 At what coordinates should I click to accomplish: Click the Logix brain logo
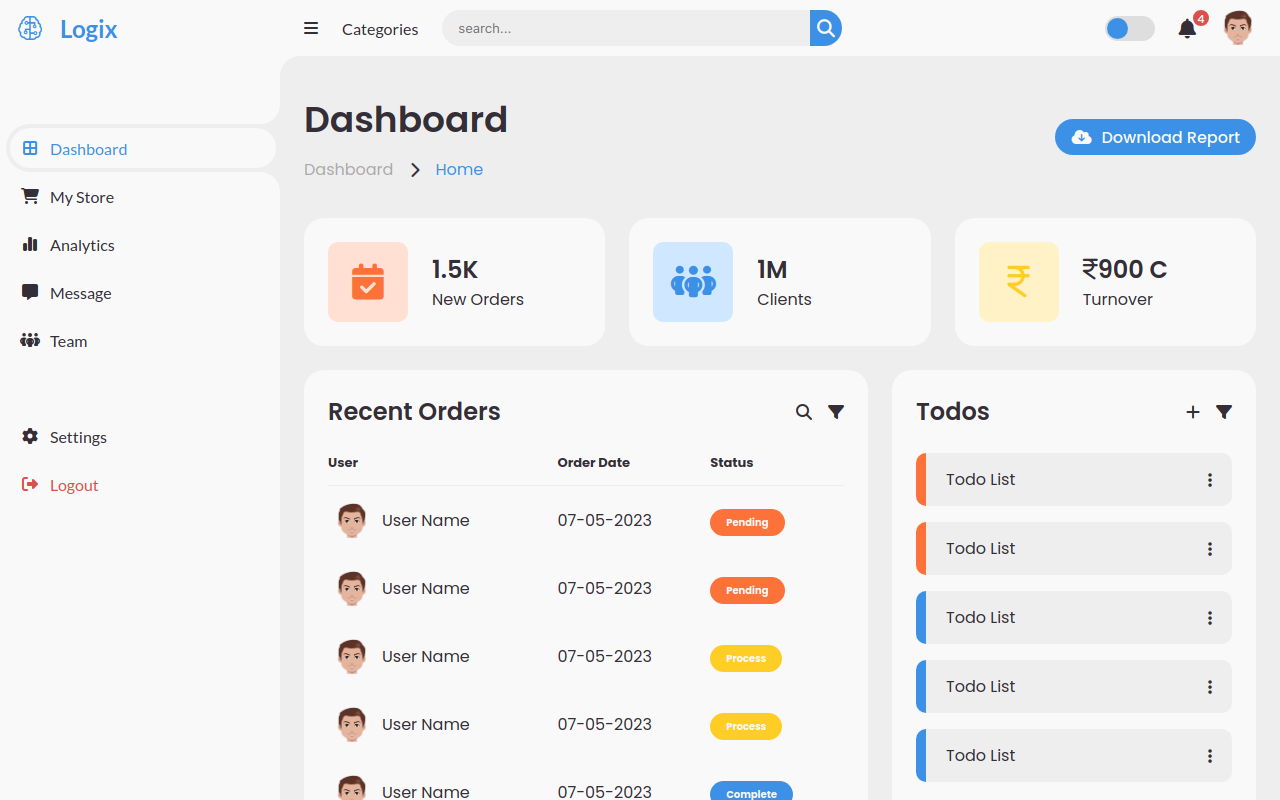30,29
